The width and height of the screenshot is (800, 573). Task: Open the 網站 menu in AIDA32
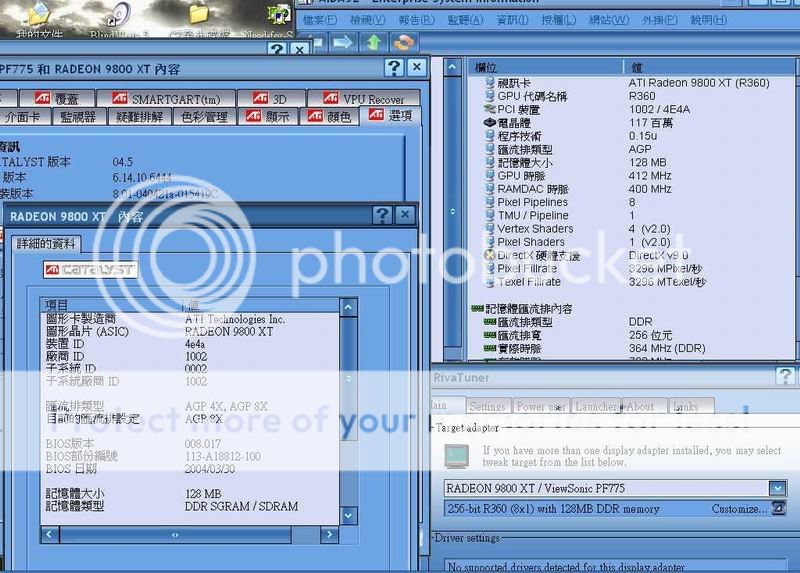[x=609, y=20]
